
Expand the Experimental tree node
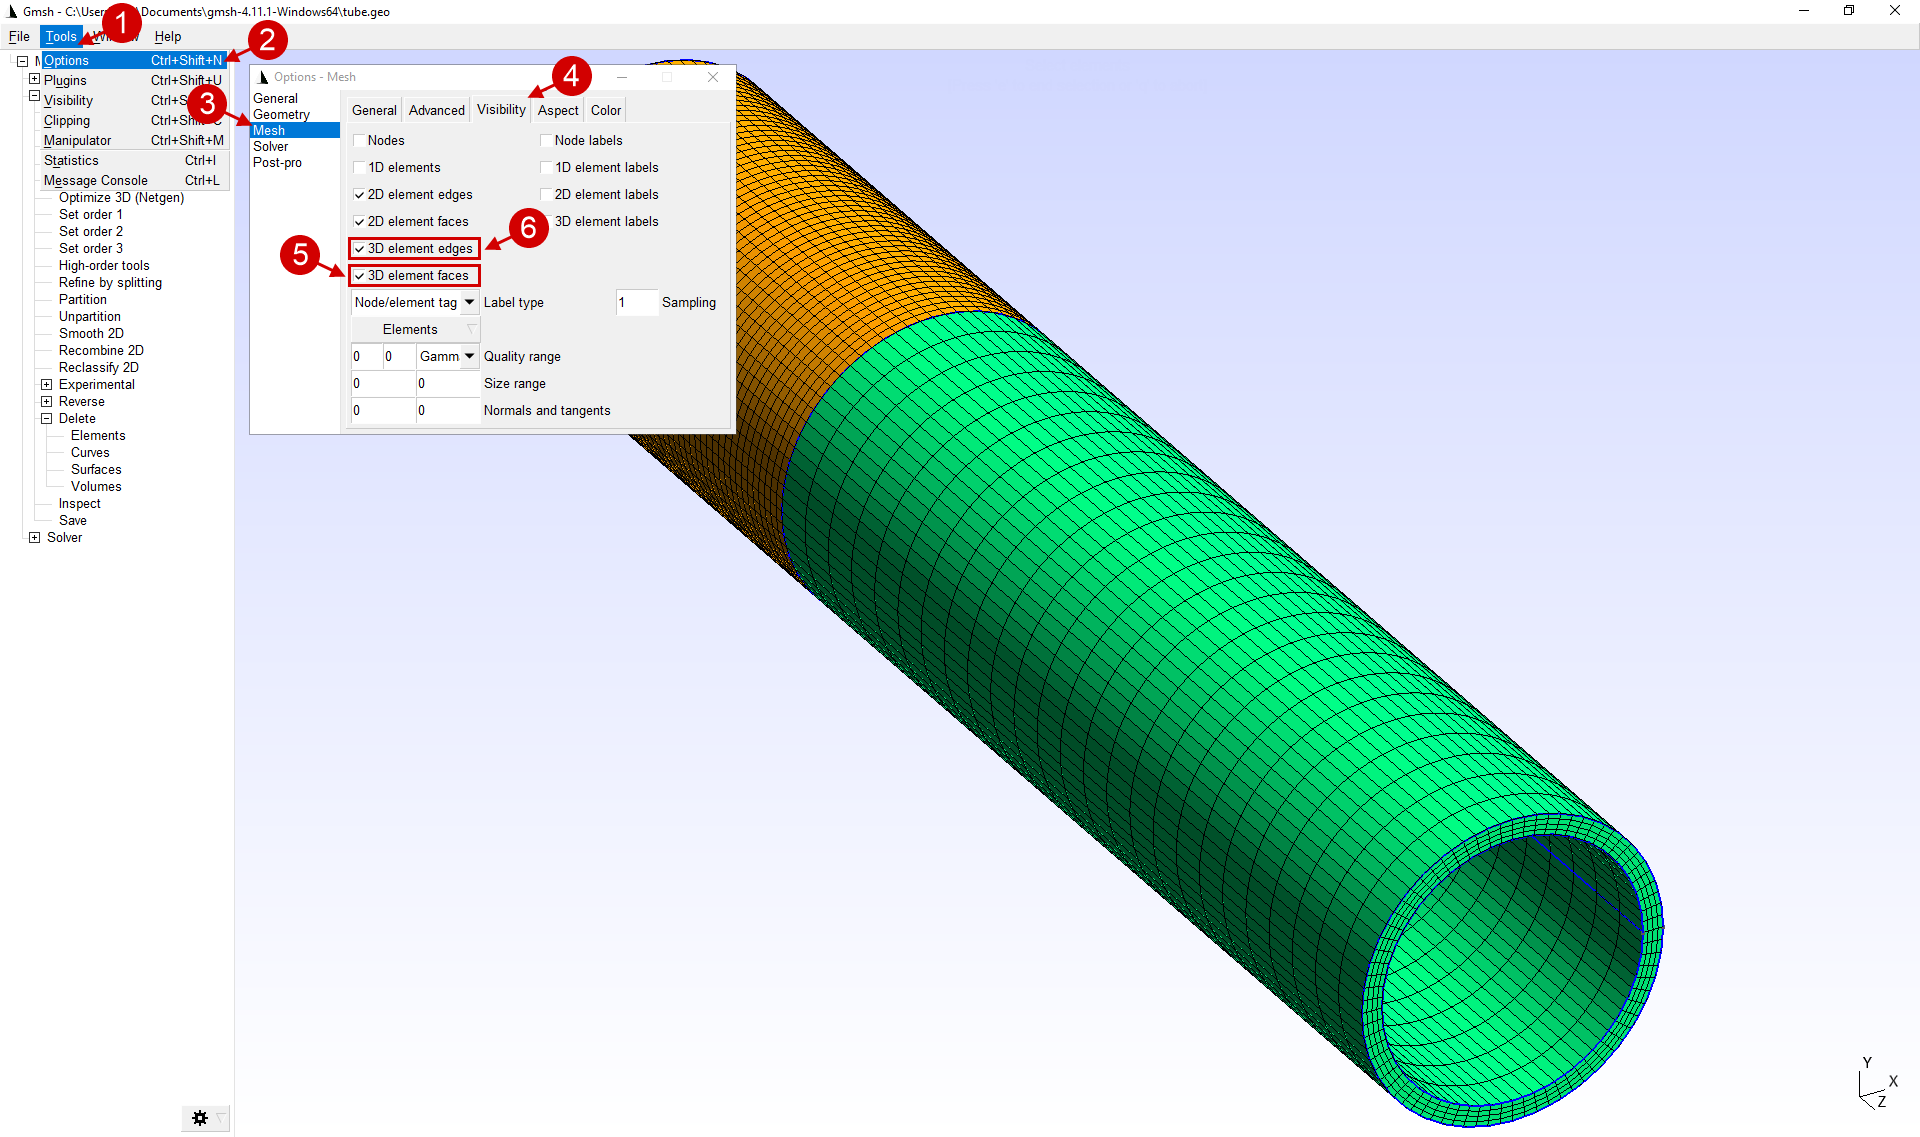pos(46,385)
